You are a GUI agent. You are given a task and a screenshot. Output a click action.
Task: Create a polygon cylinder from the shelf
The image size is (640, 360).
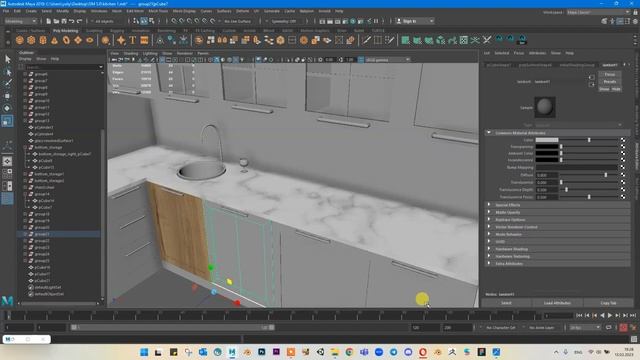coord(43,40)
